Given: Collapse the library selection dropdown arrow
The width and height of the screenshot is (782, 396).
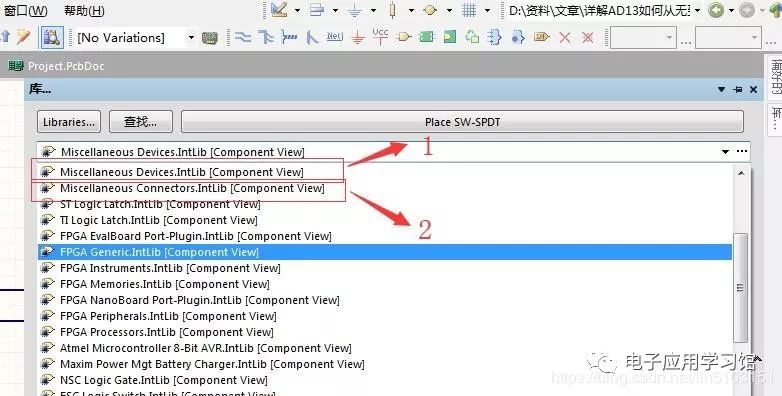Looking at the screenshot, I should (725, 152).
